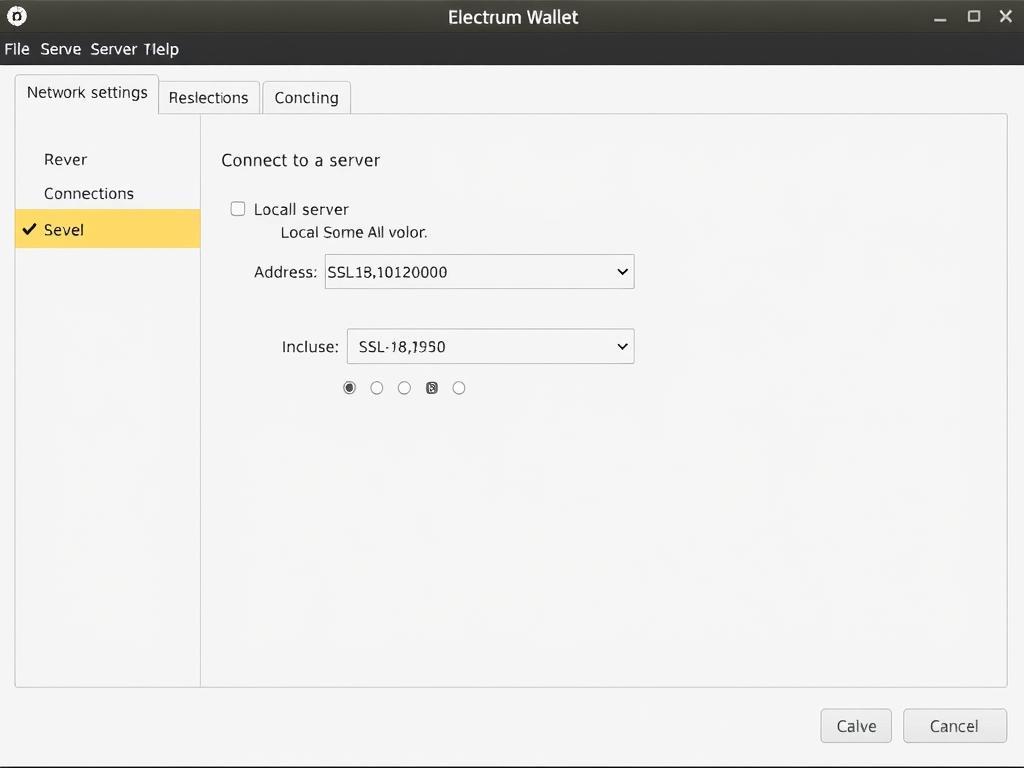1024x768 pixels.
Task: Click the Cancel button
Action: coord(954,726)
